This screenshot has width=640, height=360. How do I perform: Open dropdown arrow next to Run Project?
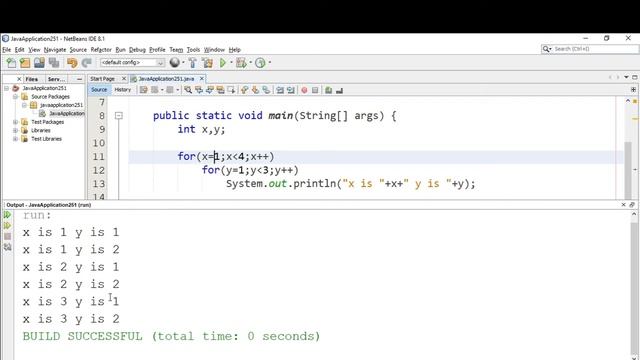click(231, 62)
